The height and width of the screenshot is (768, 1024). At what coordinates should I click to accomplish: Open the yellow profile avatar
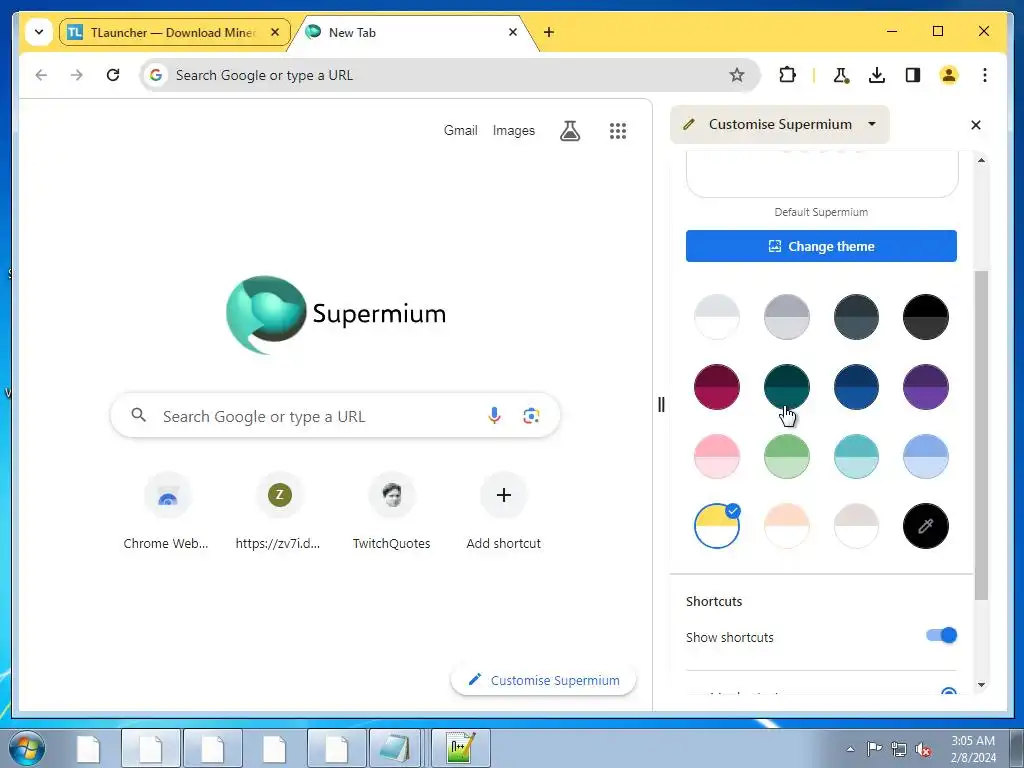click(949, 75)
